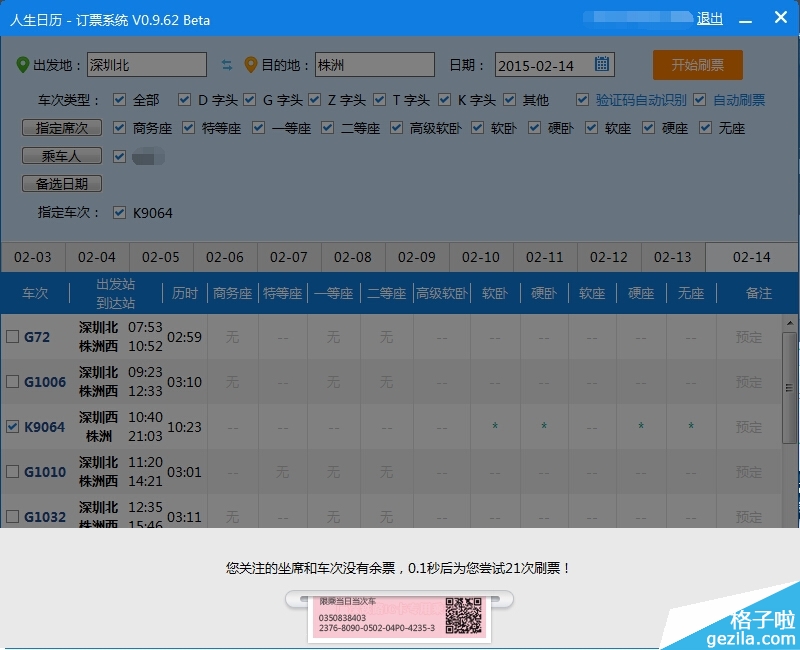Minimize the ticket booking window
This screenshot has height=650, width=800.
743,18
